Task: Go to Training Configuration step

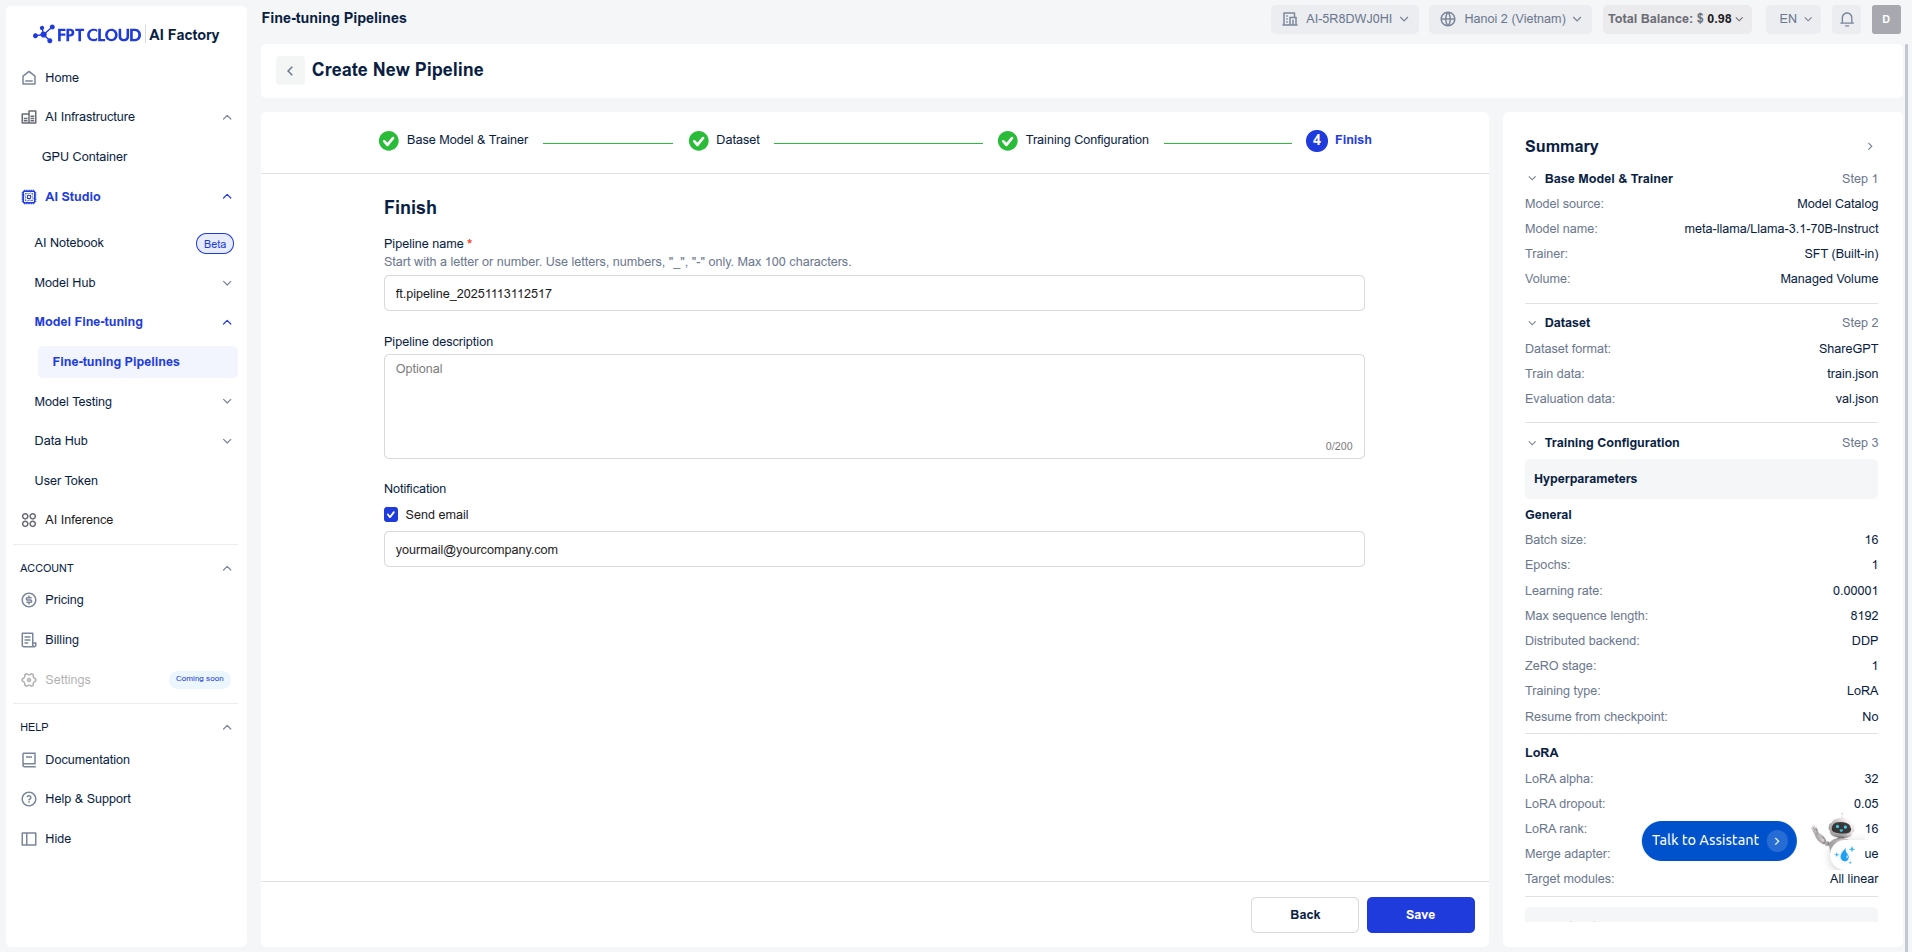Action: click(1086, 140)
